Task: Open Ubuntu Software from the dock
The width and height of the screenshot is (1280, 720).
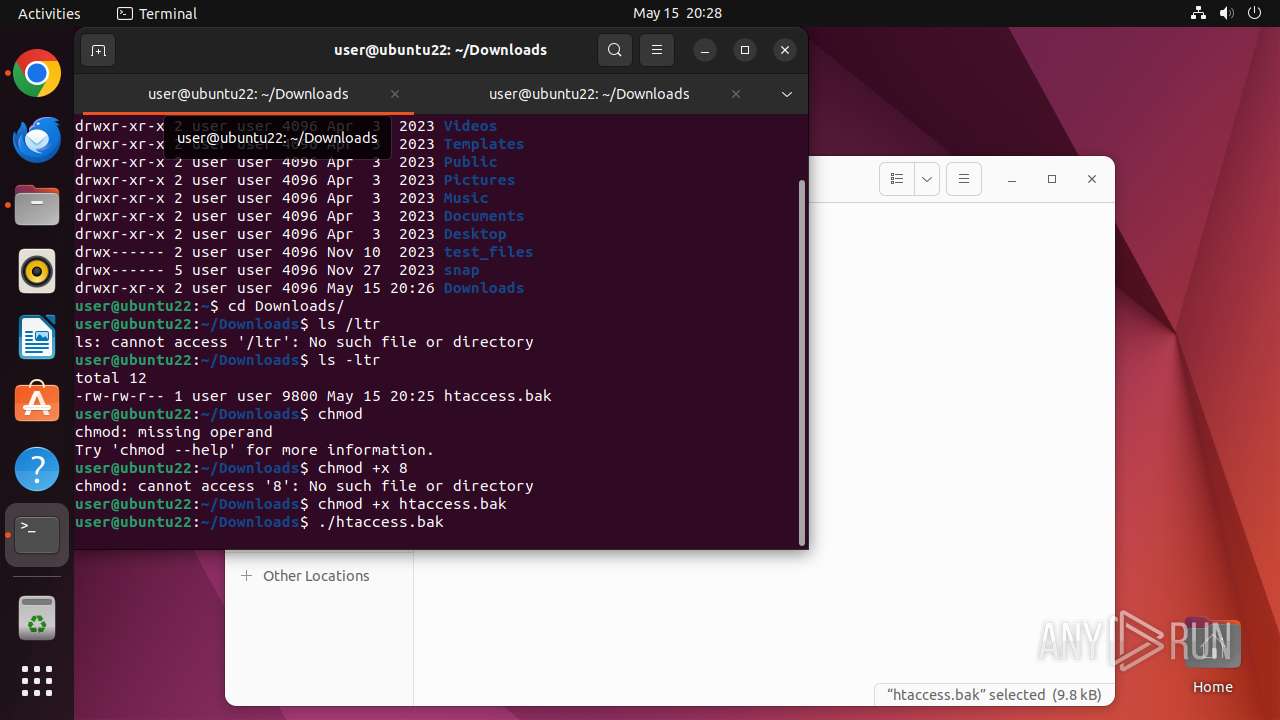Action: click(x=37, y=403)
